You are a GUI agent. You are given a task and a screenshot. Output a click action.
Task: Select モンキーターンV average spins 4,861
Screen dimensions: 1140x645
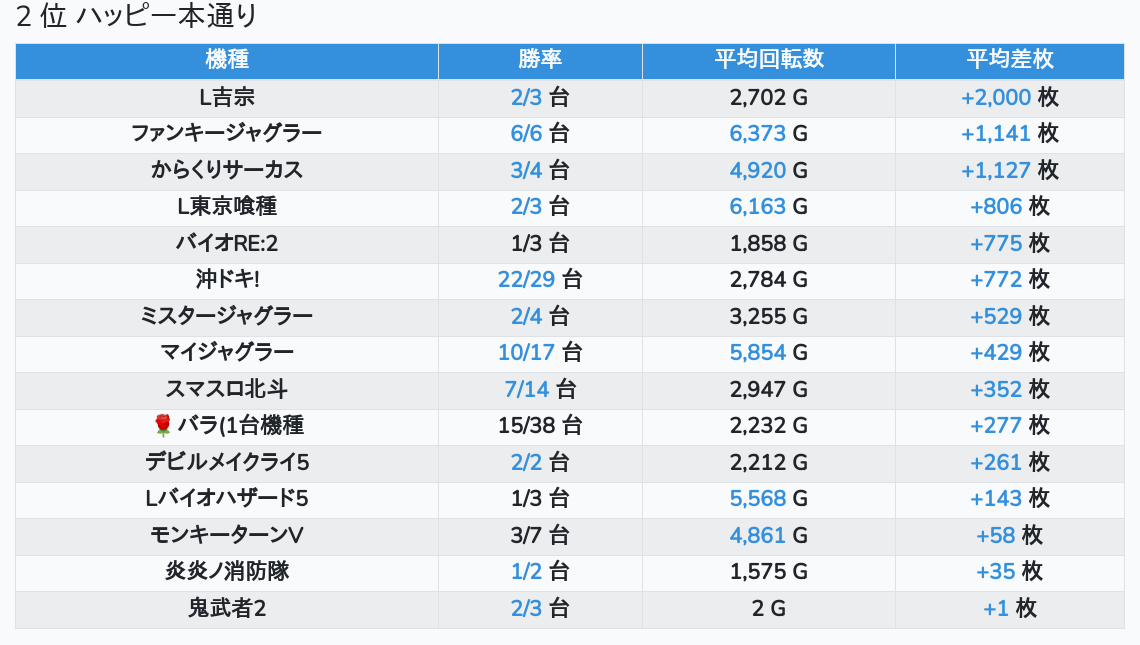click(758, 535)
